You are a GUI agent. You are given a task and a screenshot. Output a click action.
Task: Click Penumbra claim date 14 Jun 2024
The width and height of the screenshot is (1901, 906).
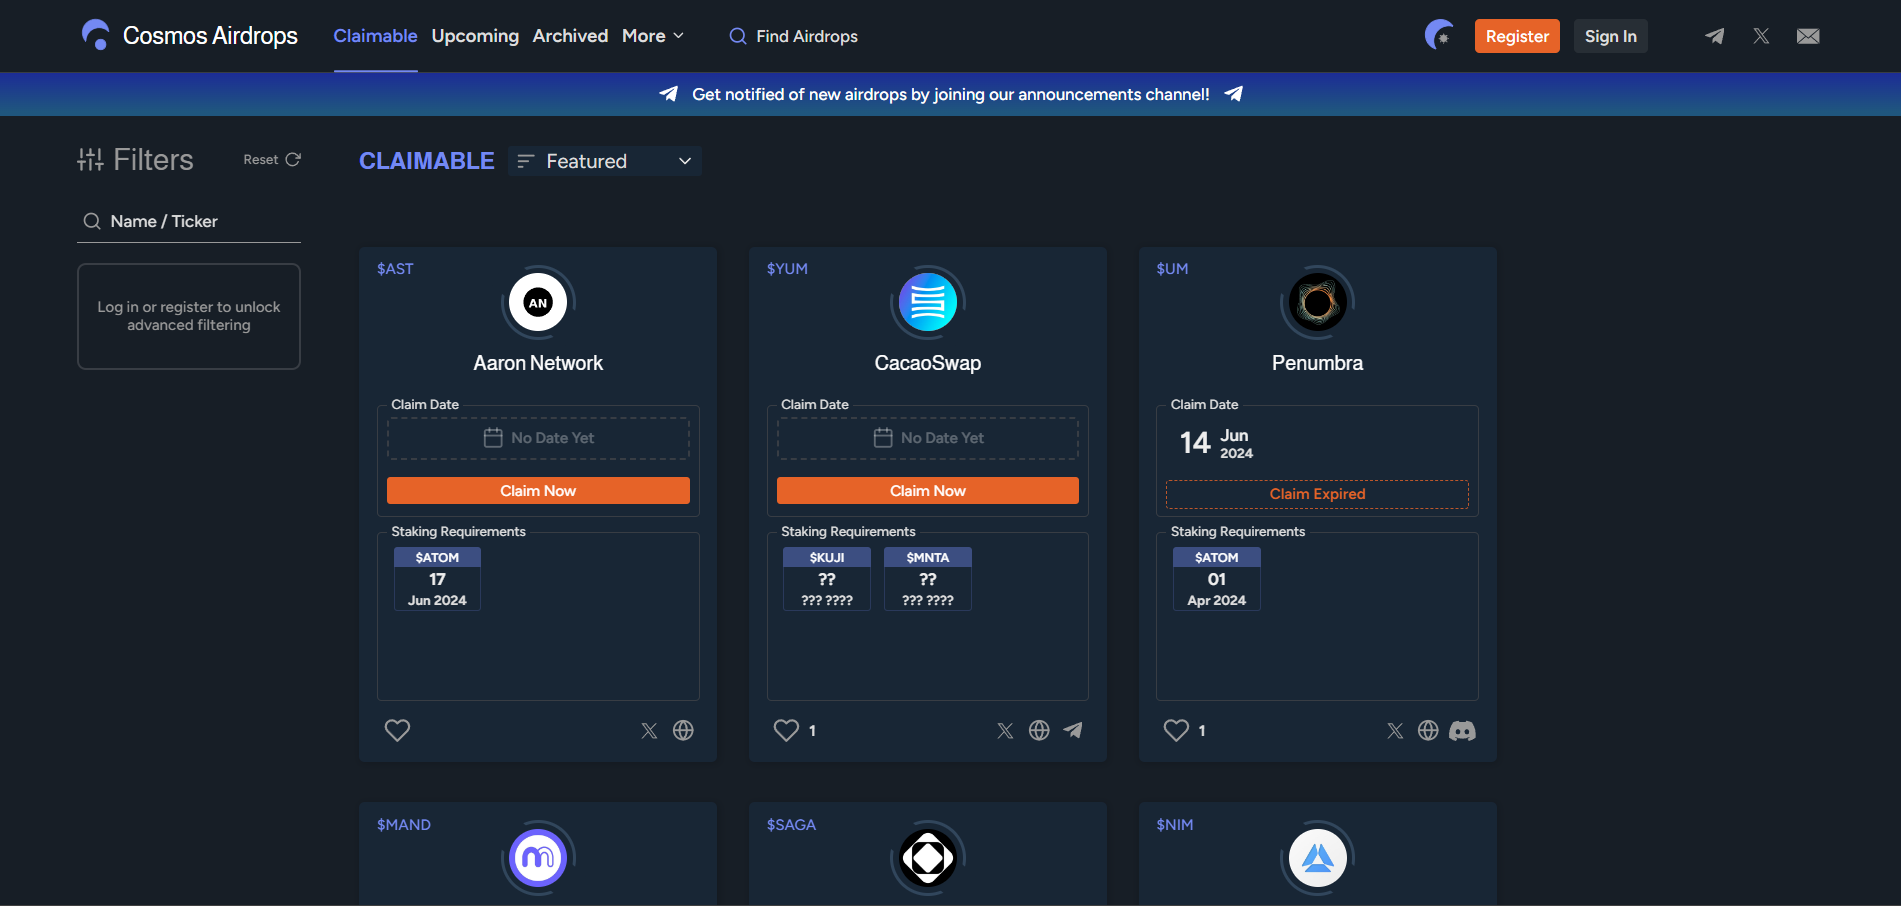(1217, 443)
